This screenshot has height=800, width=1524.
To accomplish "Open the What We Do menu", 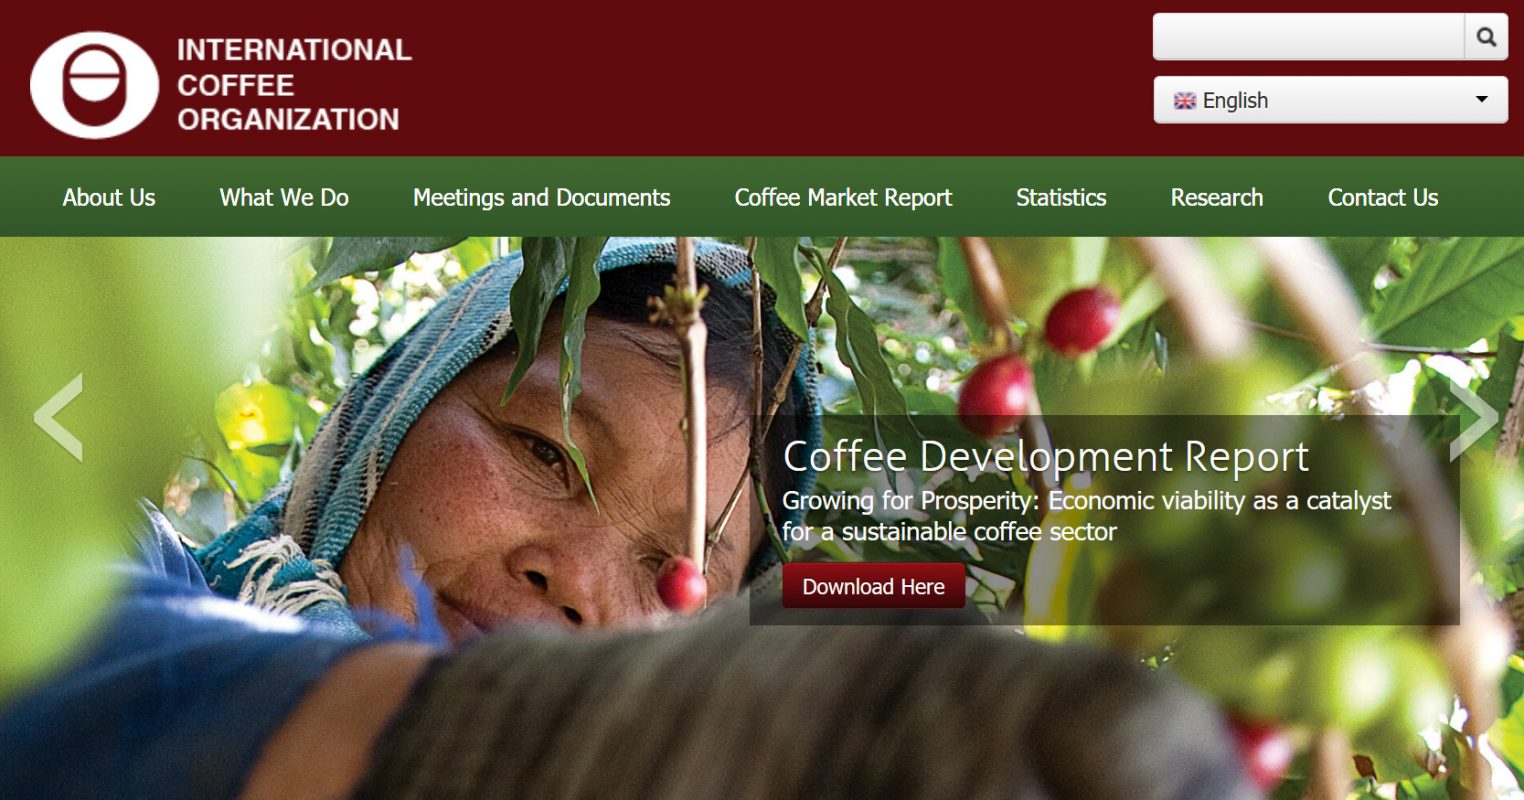I will pos(284,197).
